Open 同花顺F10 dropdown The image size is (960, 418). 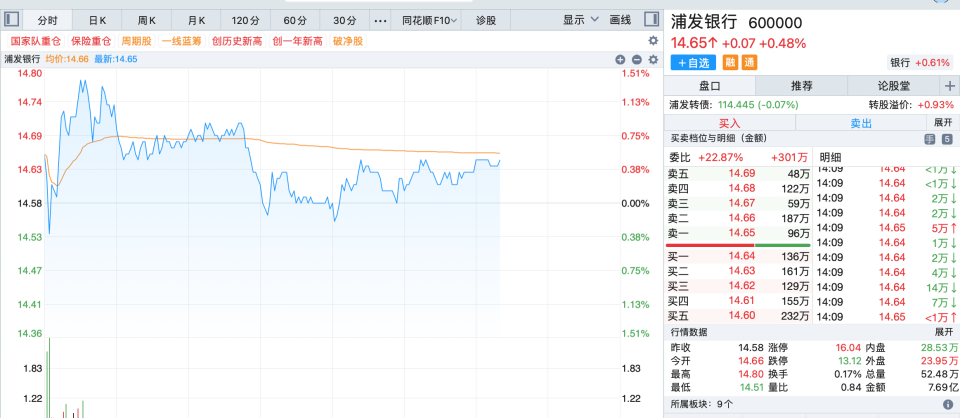click(x=430, y=20)
